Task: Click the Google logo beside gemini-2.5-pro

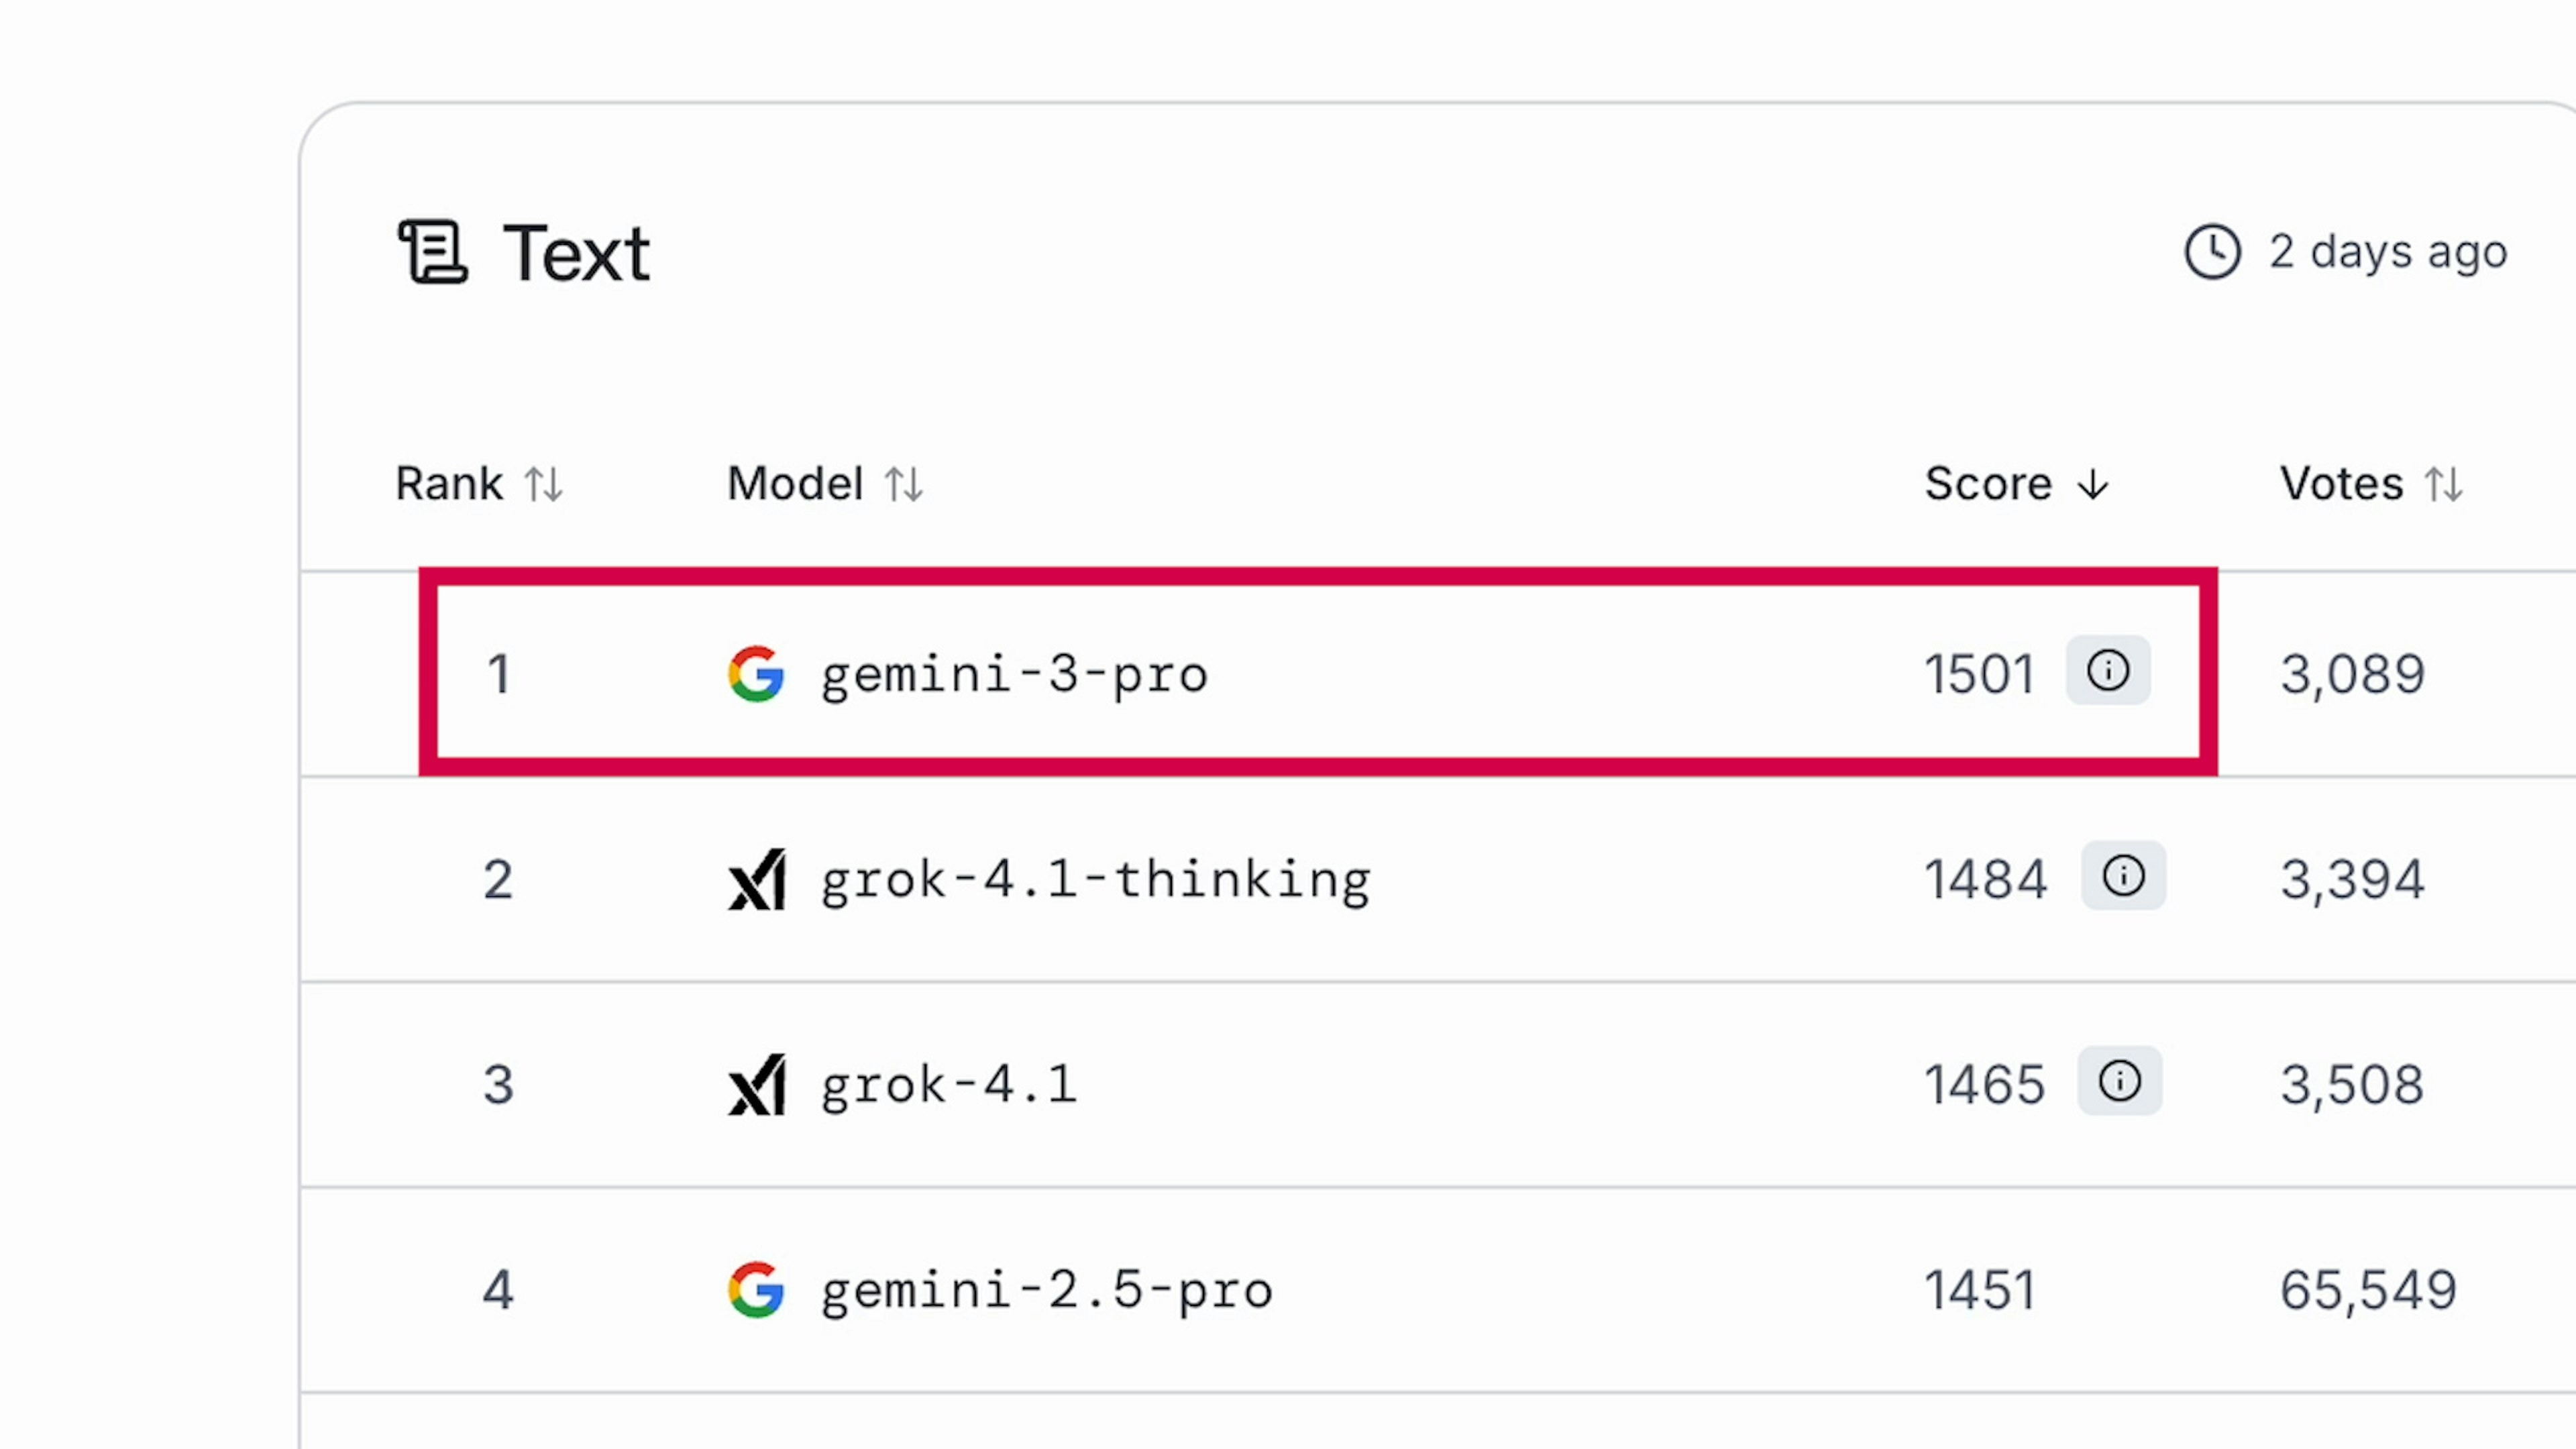Action: [756, 1289]
